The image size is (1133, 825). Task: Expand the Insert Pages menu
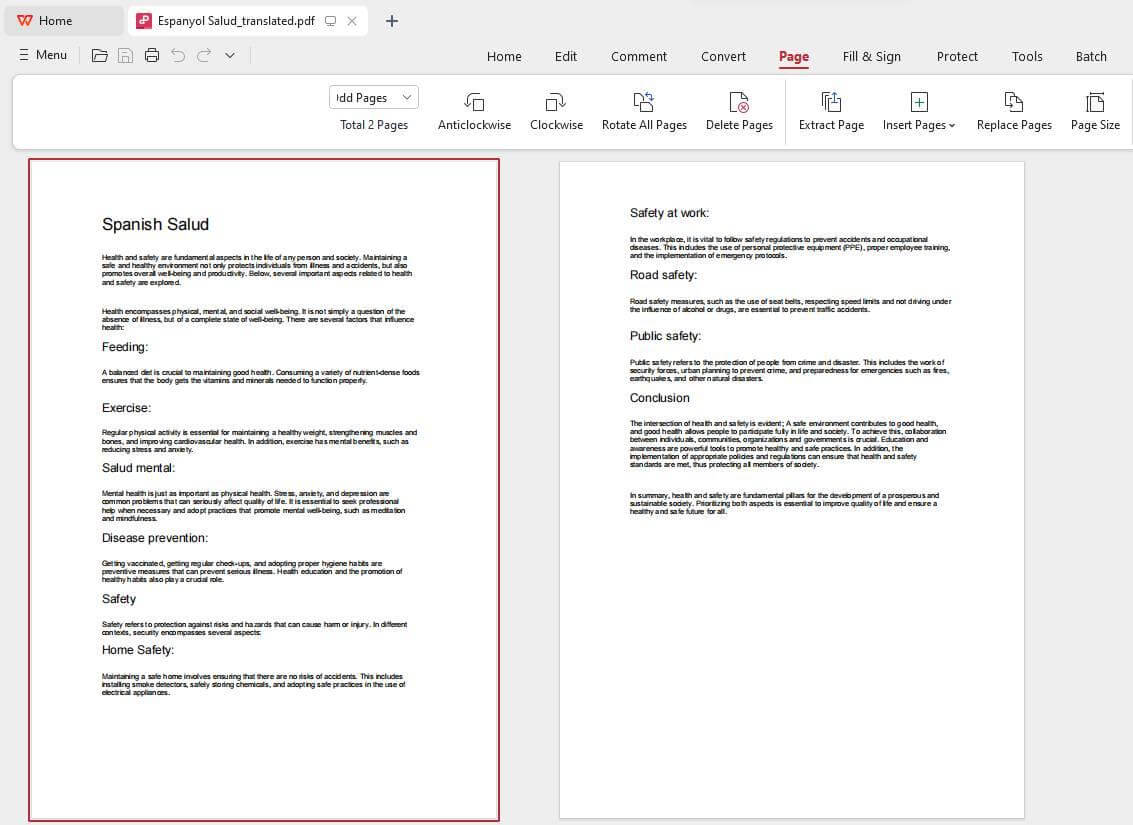[918, 108]
